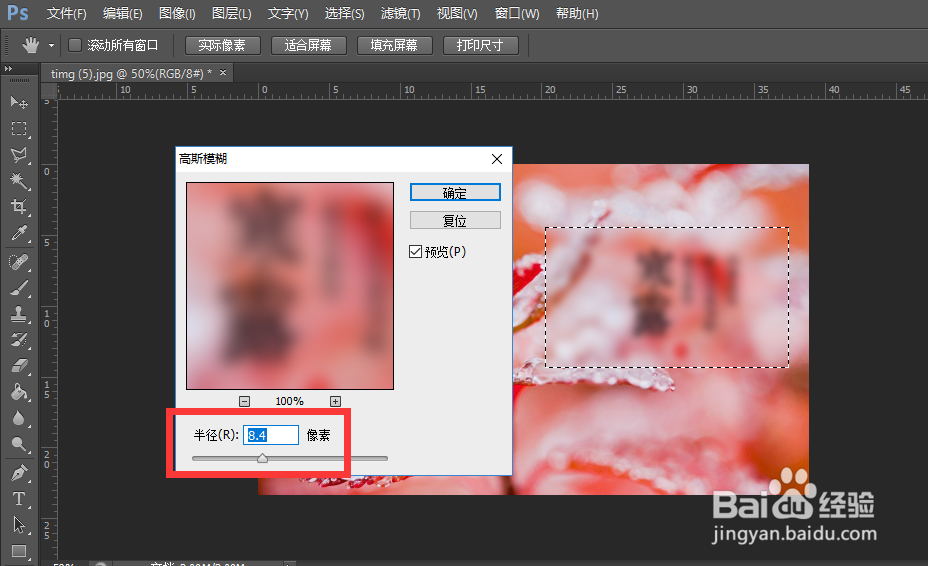This screenshot has height=566, width=928.
Task: Select the Move tool
Action: click(x=19, y=102)
